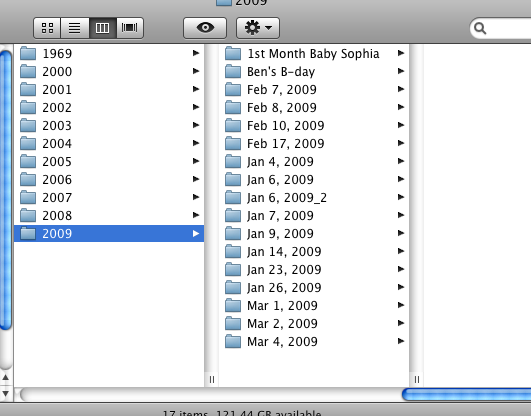
Task: Click the sidebar scroll down arrow
Action: pos(5,394)
